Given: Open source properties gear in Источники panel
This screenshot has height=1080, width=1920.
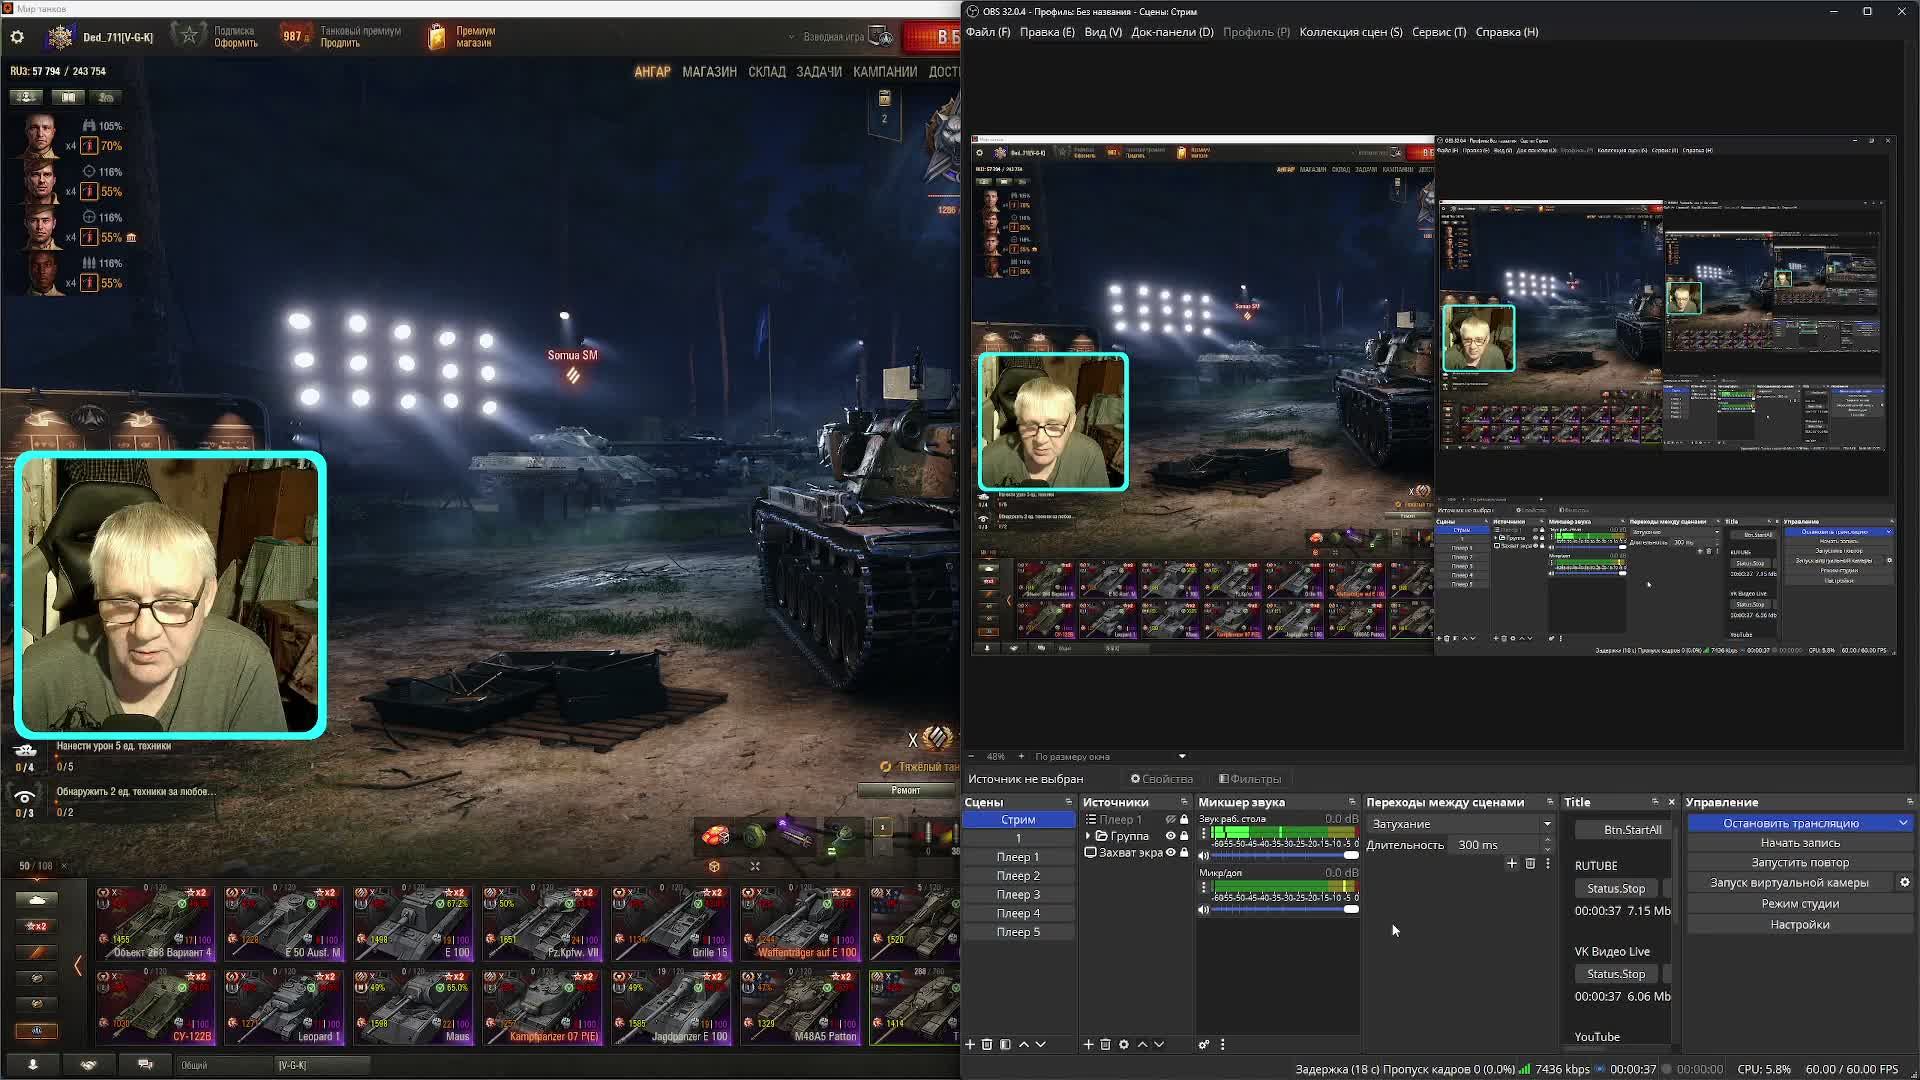Looking at the screenshot, I should click(x=1124, y=1044).
